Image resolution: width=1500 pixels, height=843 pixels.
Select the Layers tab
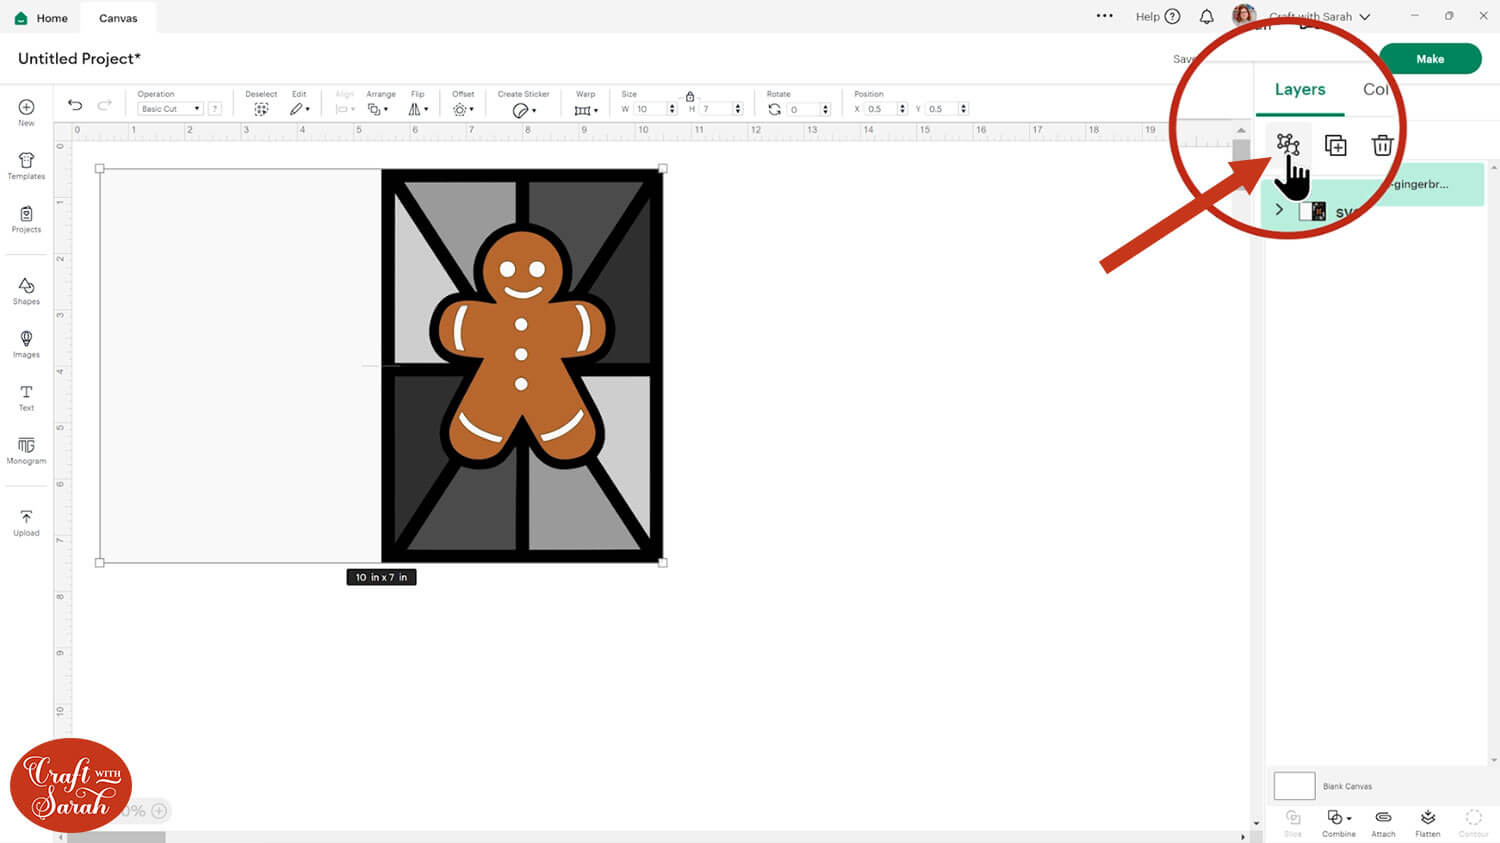tap(1300, 90)
